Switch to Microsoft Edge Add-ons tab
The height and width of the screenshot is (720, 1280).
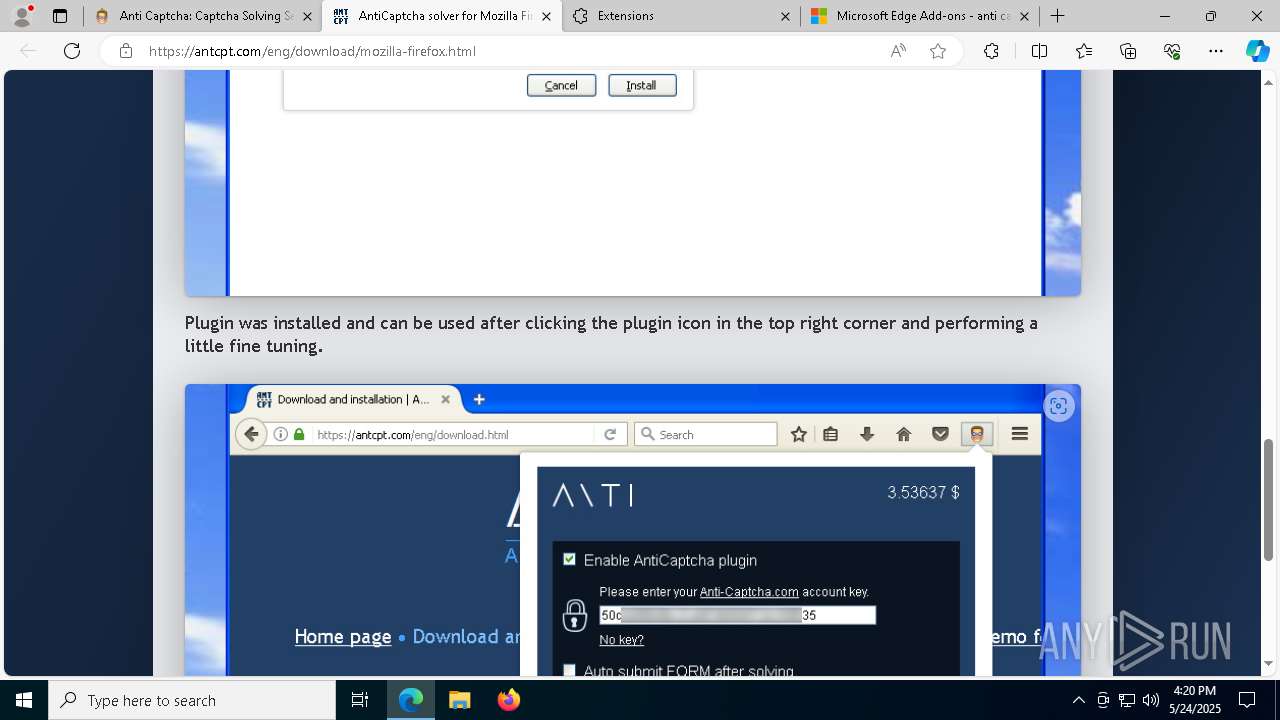point(922,16)
